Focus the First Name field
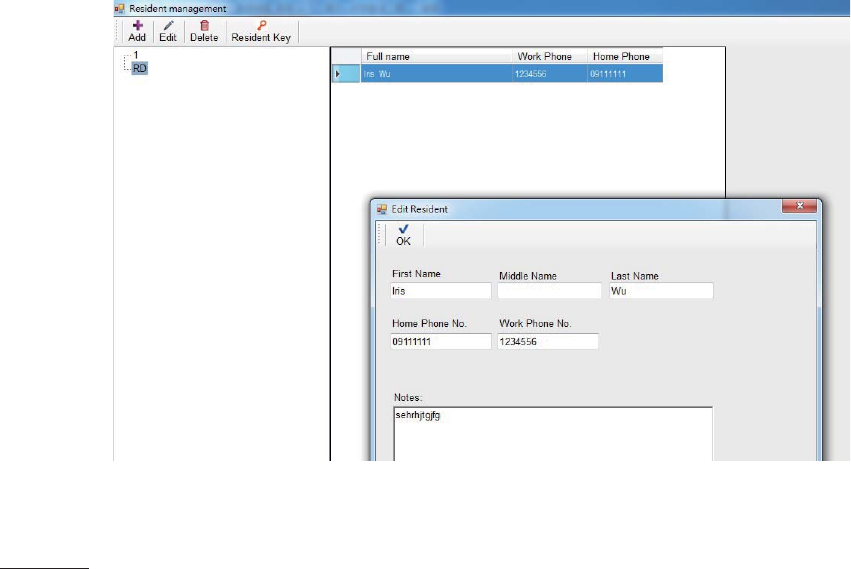 click(441, 290)
